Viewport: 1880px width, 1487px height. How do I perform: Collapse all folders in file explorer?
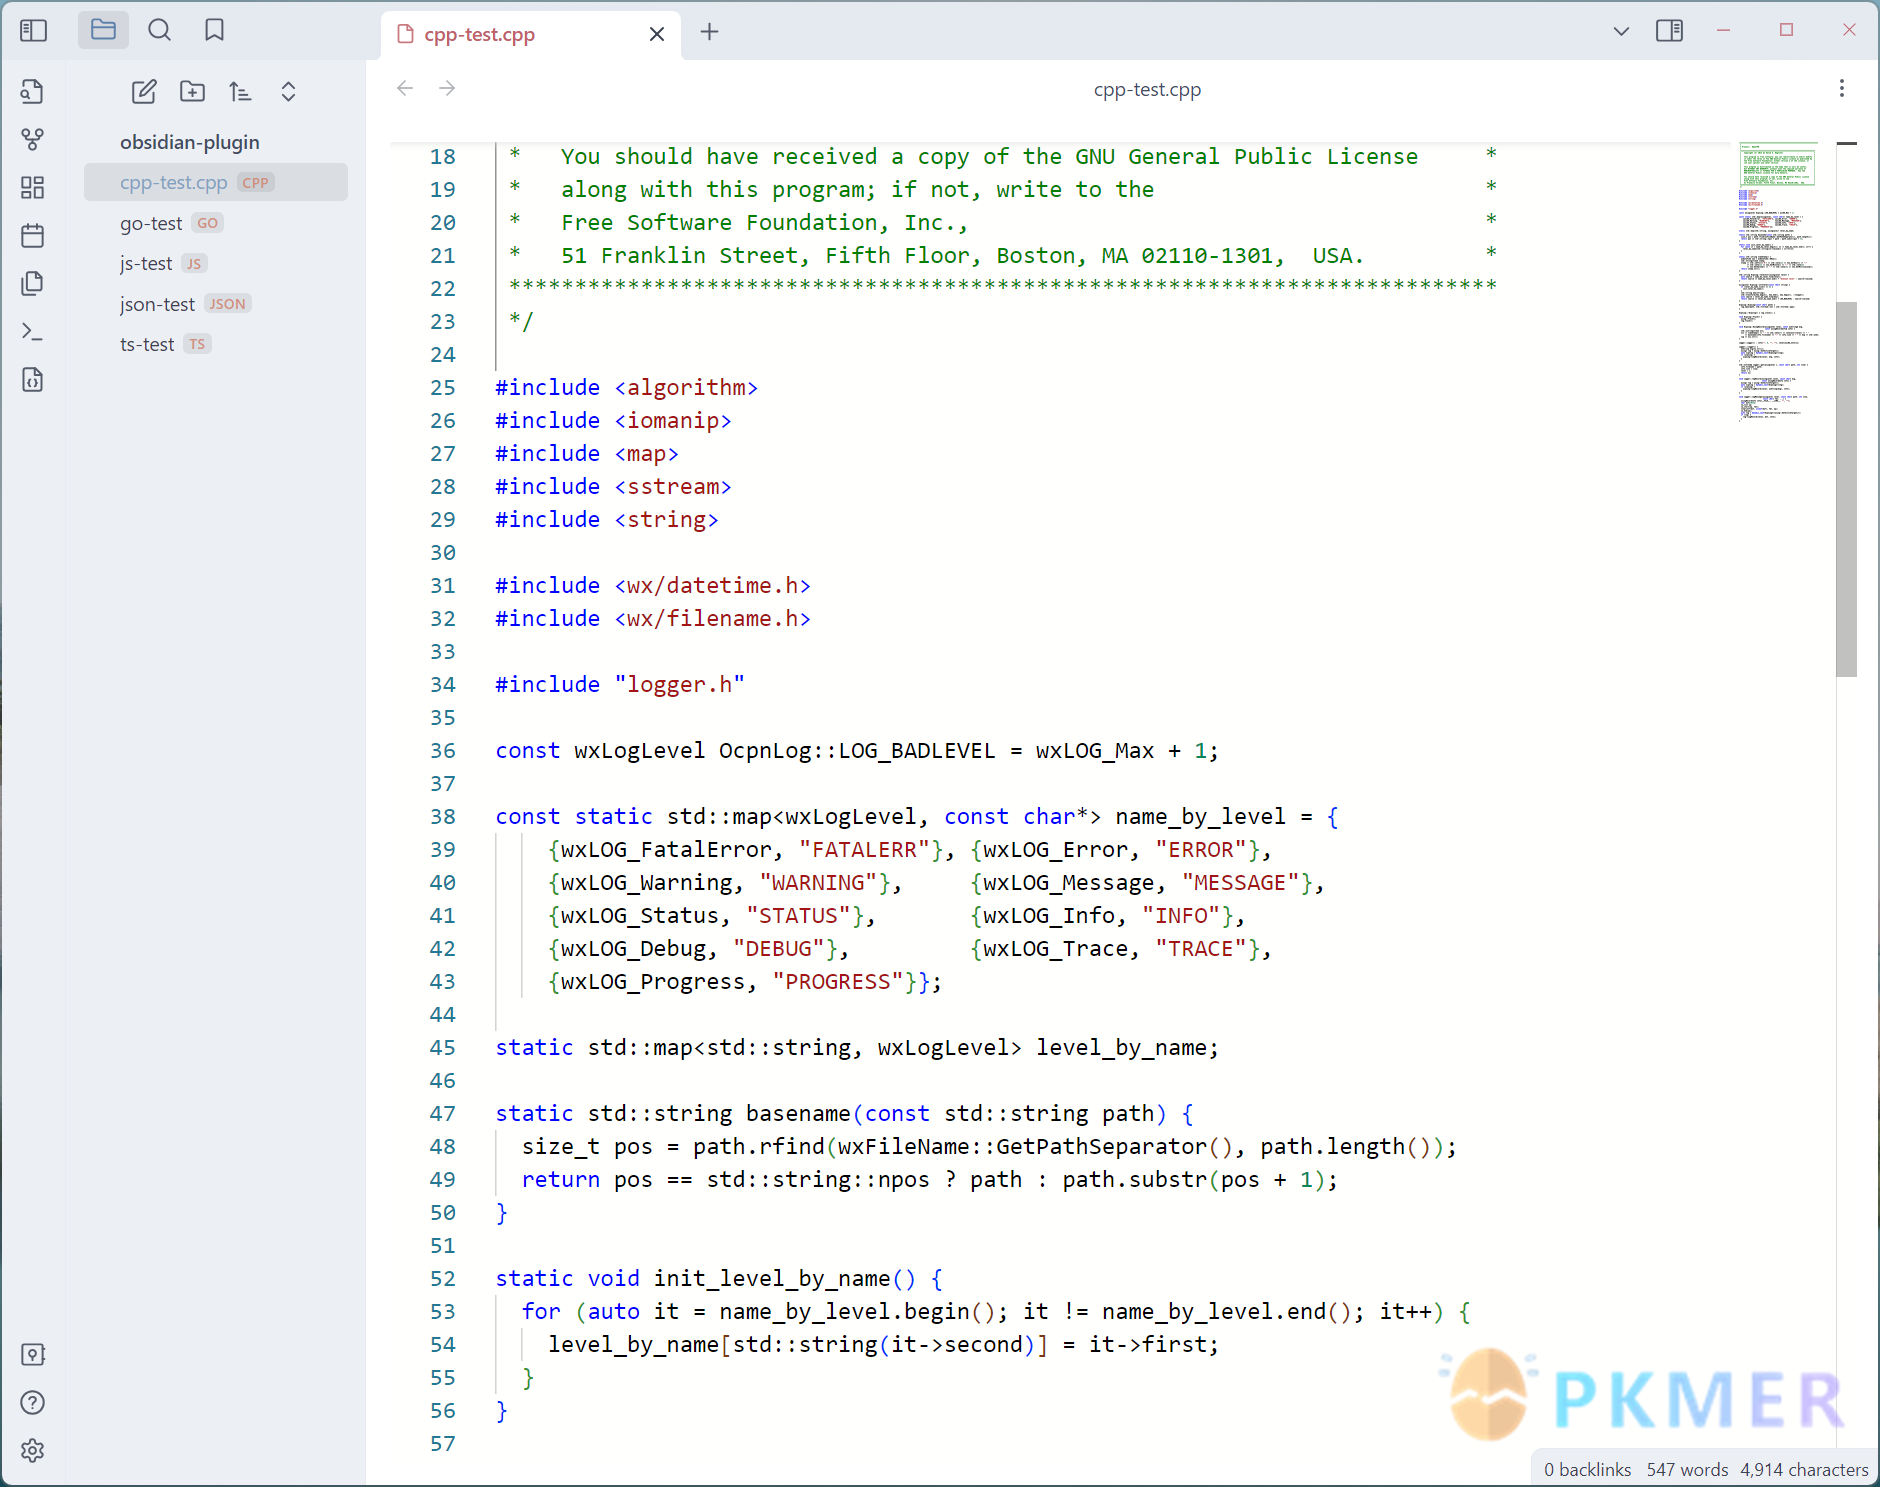tap(288, 91)
